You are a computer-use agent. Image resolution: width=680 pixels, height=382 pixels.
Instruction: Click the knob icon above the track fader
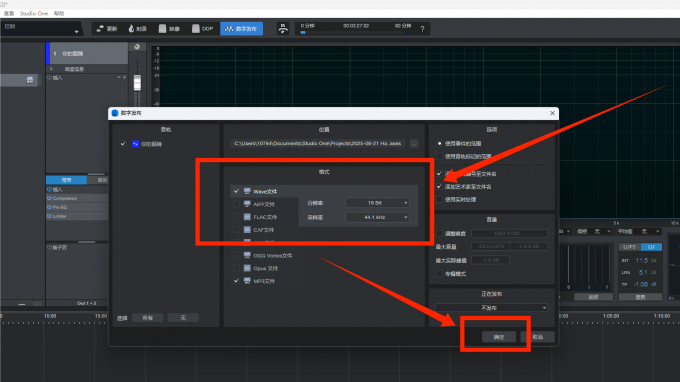137,47
